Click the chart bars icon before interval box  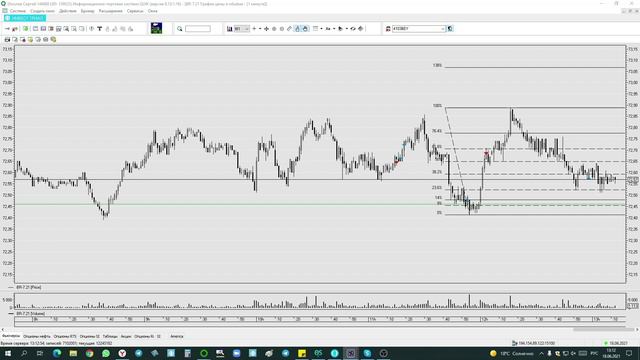tap(229, 29)
